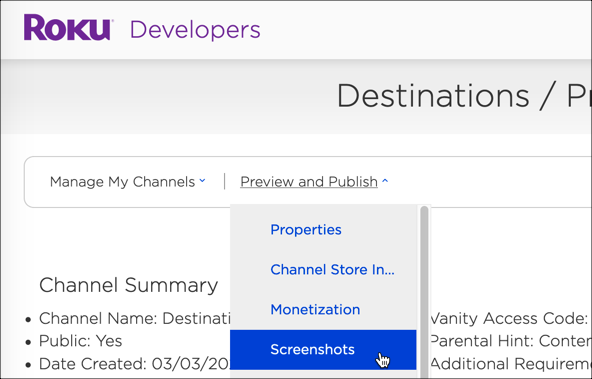Click the Date Created entry

click(x=134, y=364)
